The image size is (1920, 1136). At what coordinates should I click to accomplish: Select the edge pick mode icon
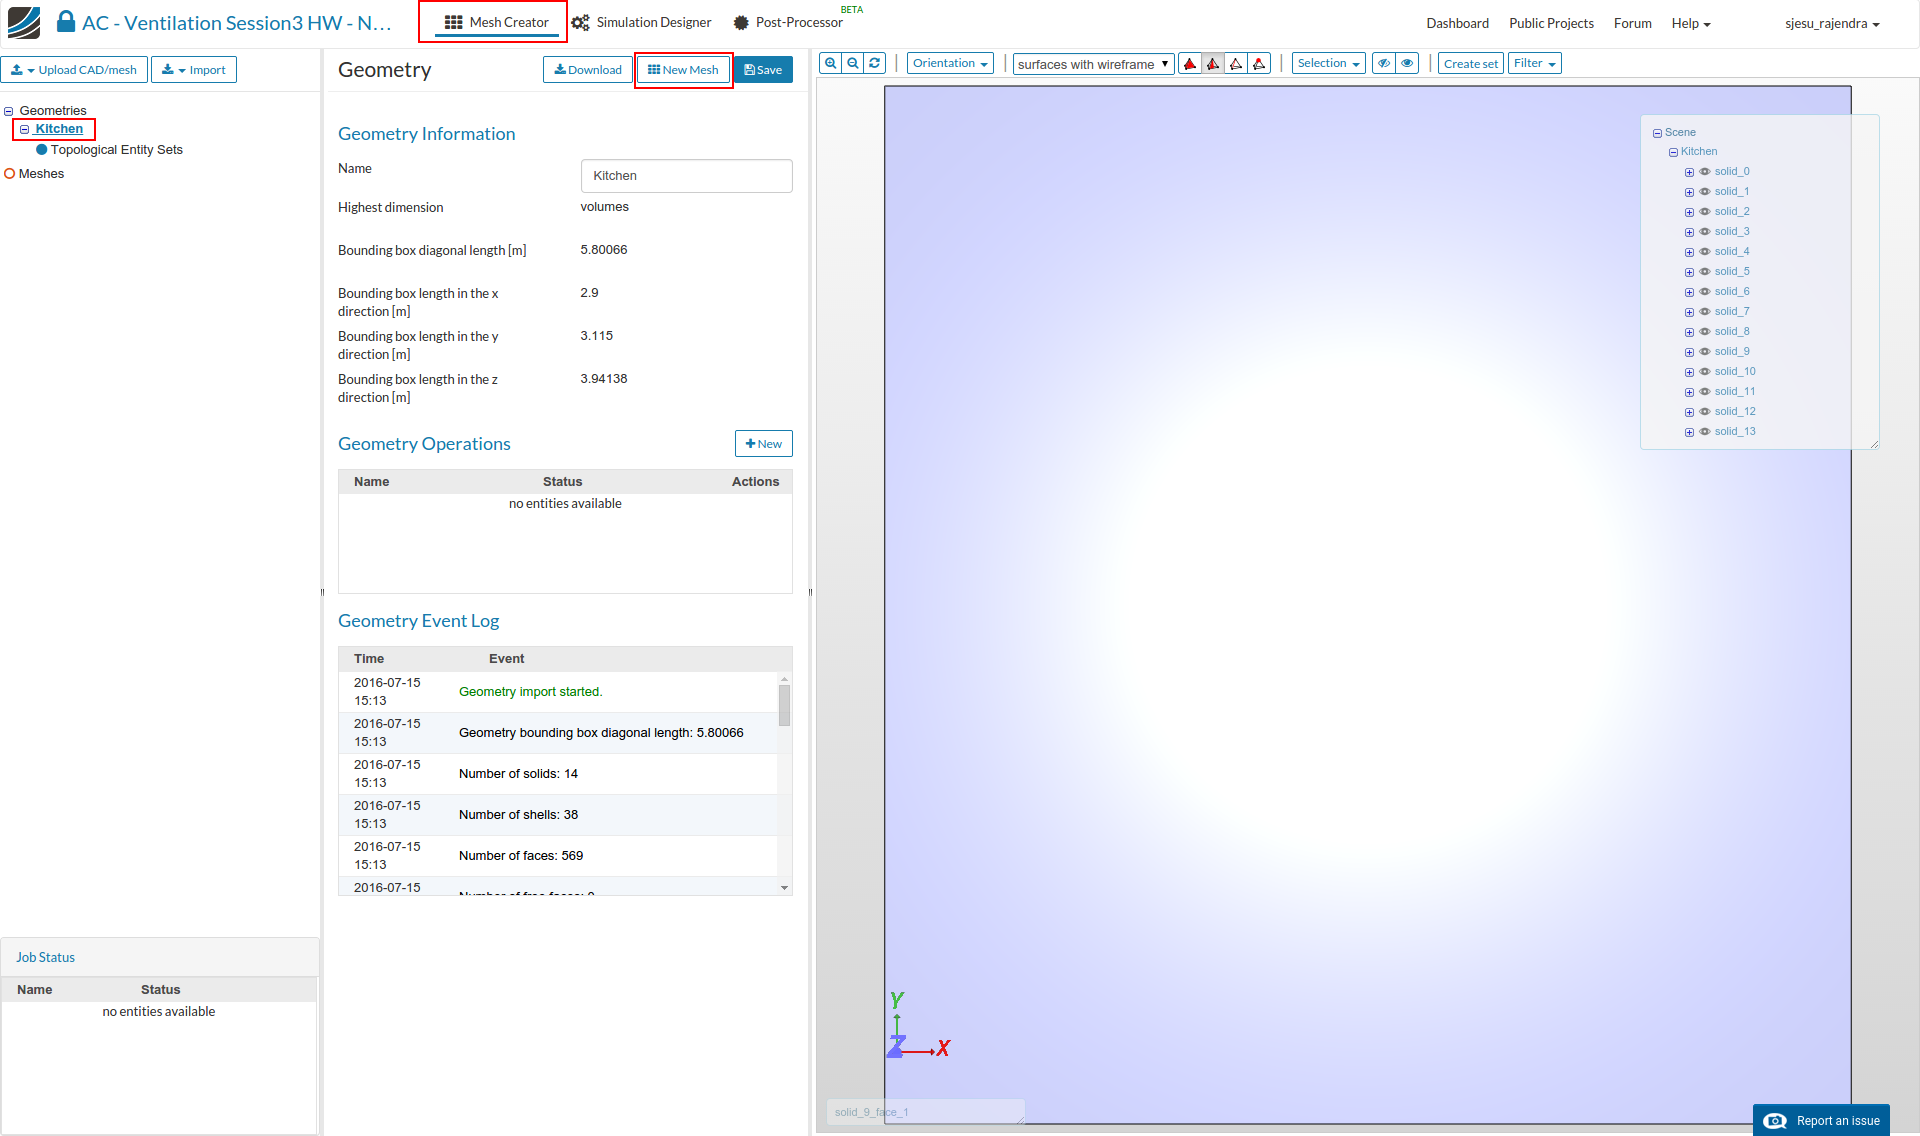(x=1236, y=64)
